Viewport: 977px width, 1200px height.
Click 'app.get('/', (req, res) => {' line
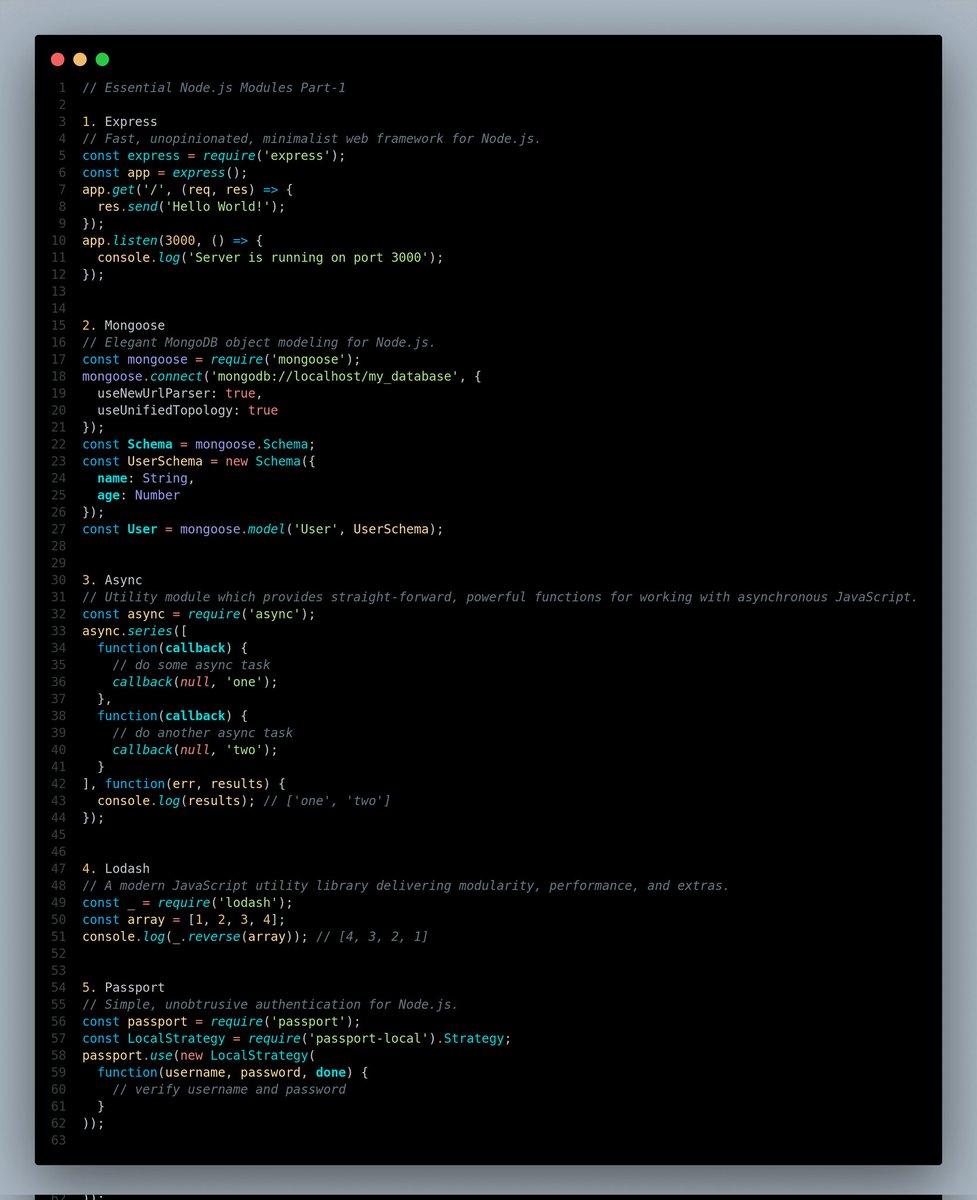tap(187, 189)
